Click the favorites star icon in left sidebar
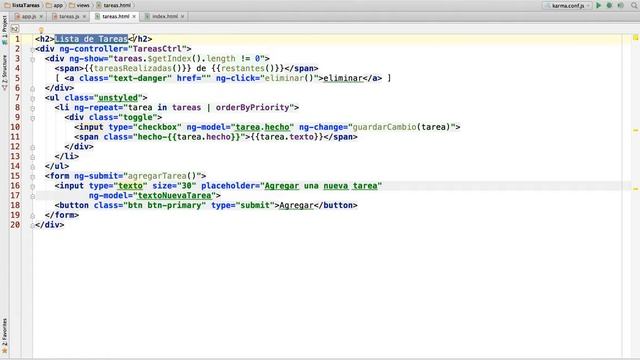Viewport: 640px width, 360px height. [4, 350]
